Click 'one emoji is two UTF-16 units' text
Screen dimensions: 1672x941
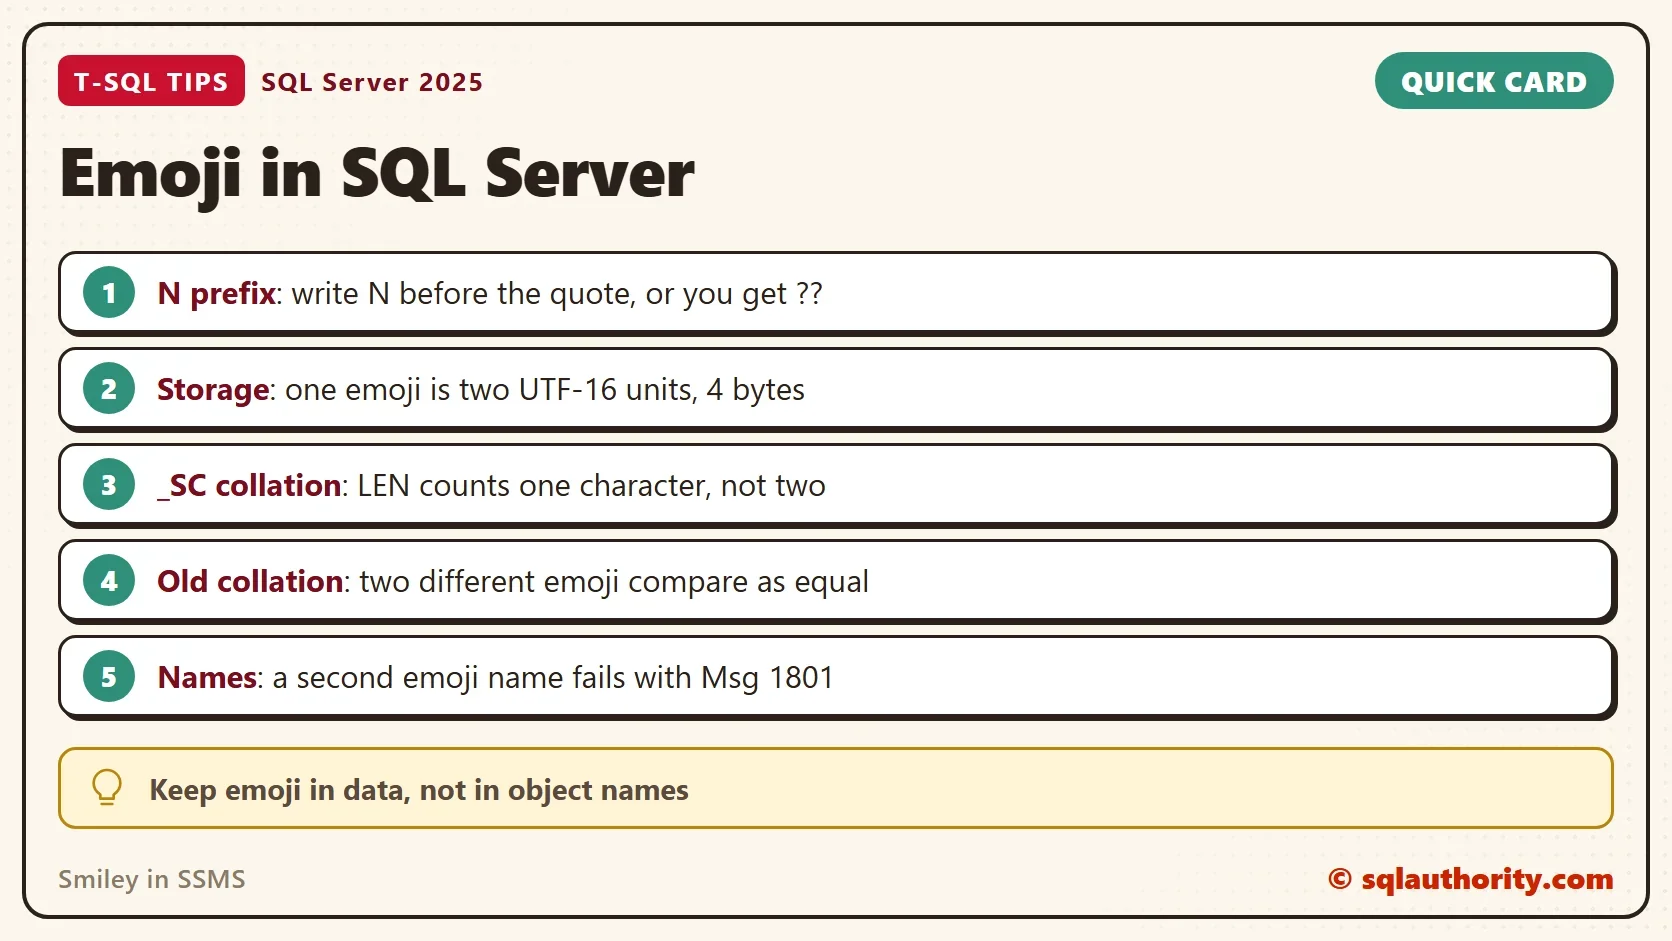point(490,389)
